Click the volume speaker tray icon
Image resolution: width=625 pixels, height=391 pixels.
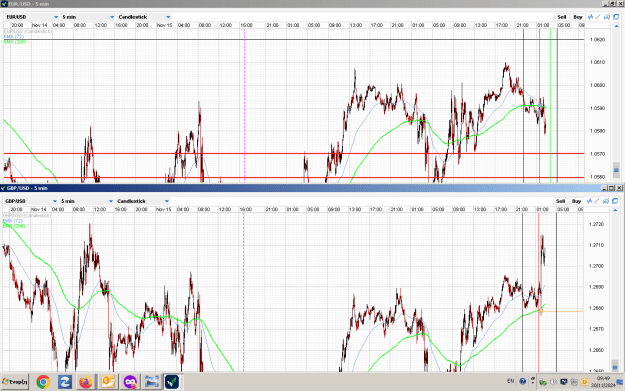tap(553, 382)
